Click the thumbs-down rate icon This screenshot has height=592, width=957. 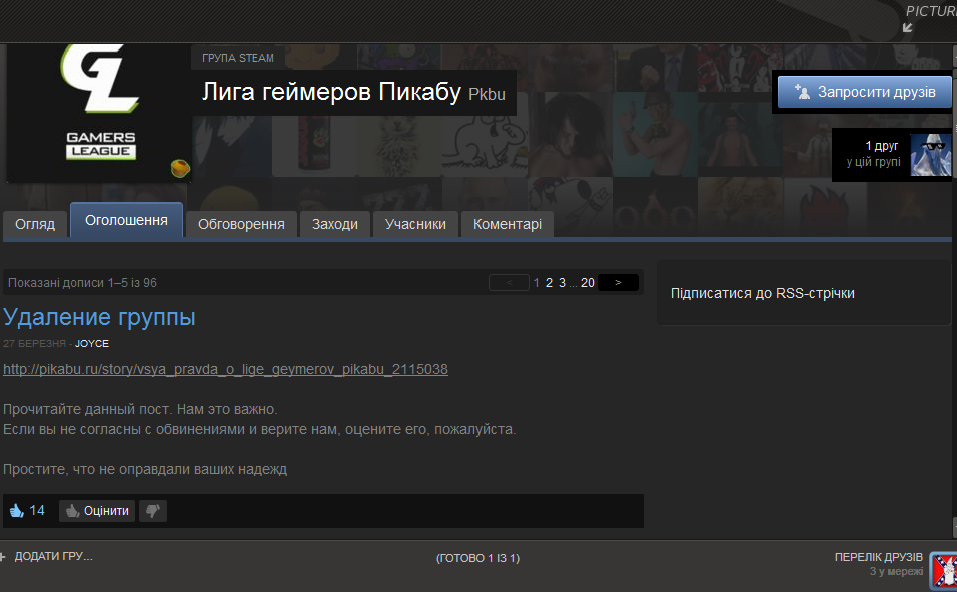152,511
